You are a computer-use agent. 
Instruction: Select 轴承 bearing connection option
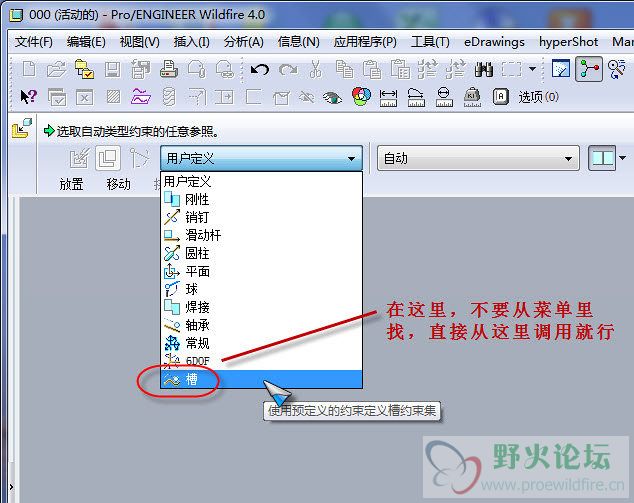coord(261,325)
